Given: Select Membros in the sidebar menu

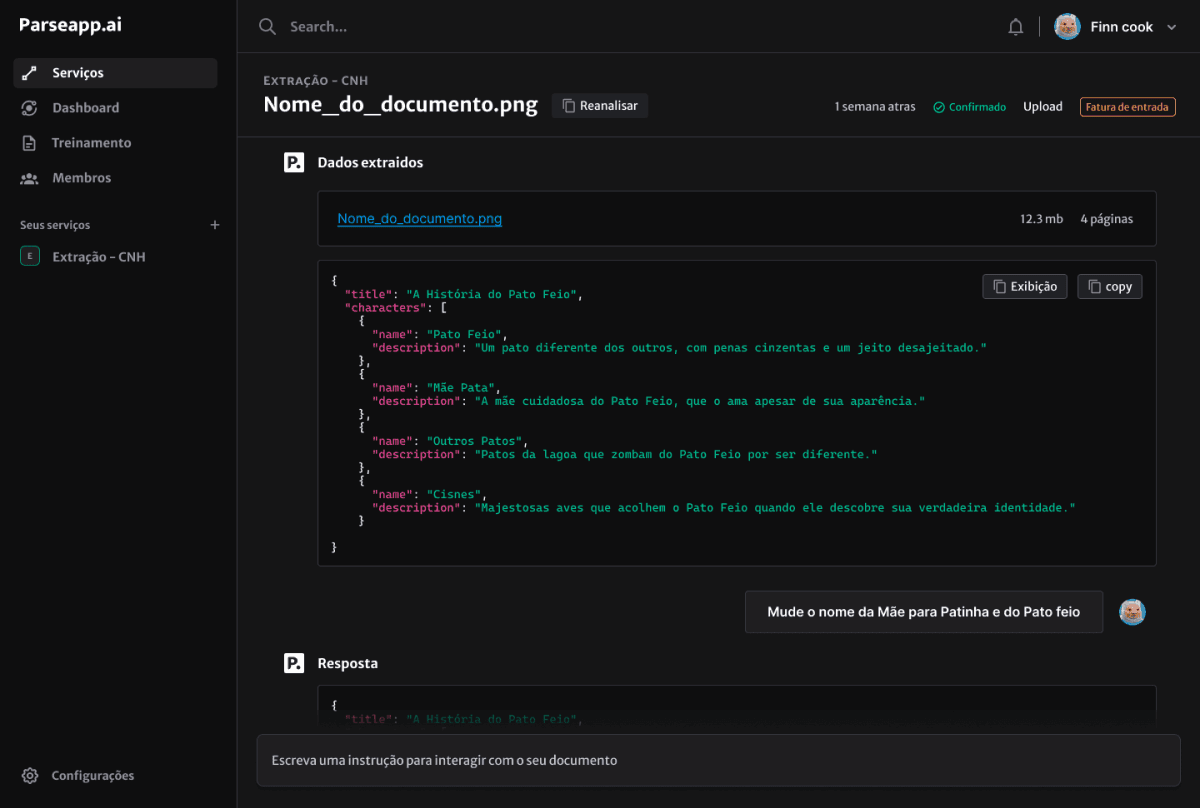Looking at the screenshot, I should pos(82,177).
